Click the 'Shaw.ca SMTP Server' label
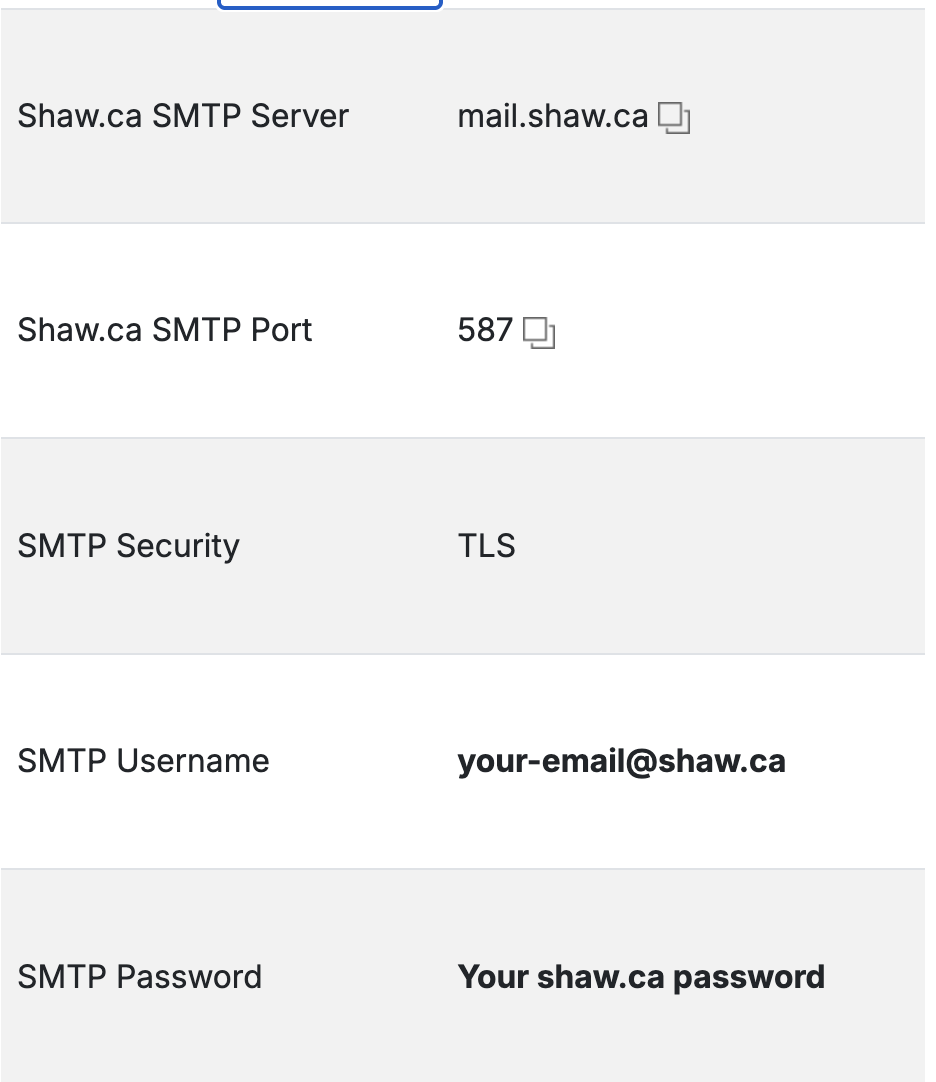 coord(183,116)
